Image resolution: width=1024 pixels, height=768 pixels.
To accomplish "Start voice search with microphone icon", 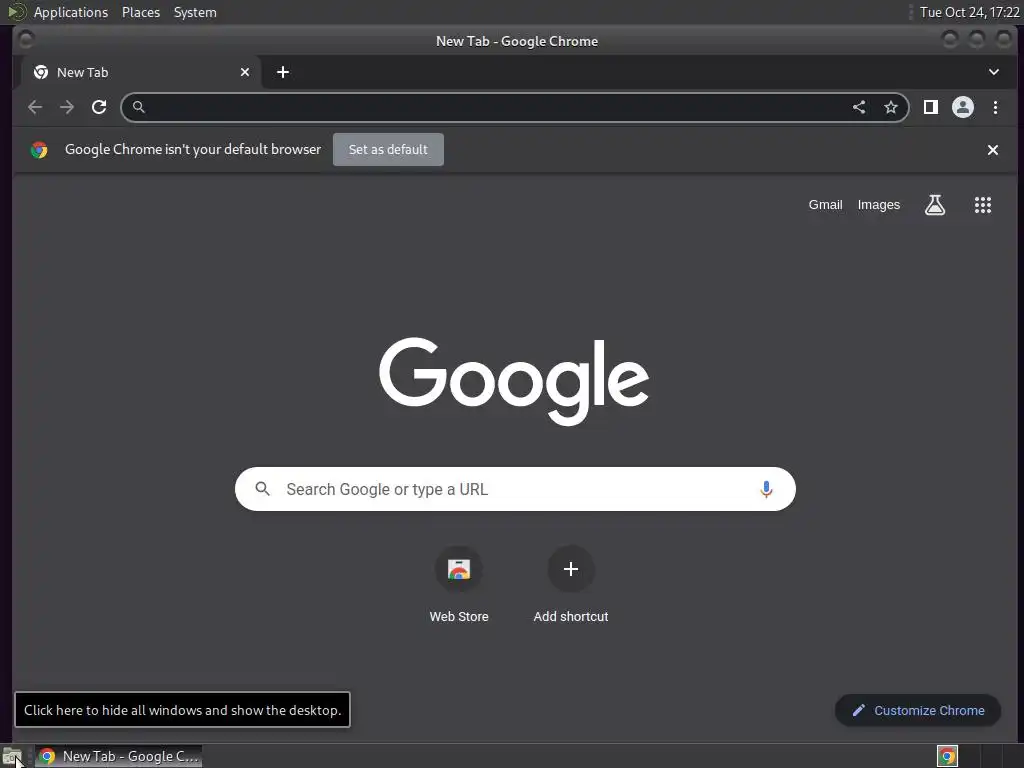I will (766, 489).
